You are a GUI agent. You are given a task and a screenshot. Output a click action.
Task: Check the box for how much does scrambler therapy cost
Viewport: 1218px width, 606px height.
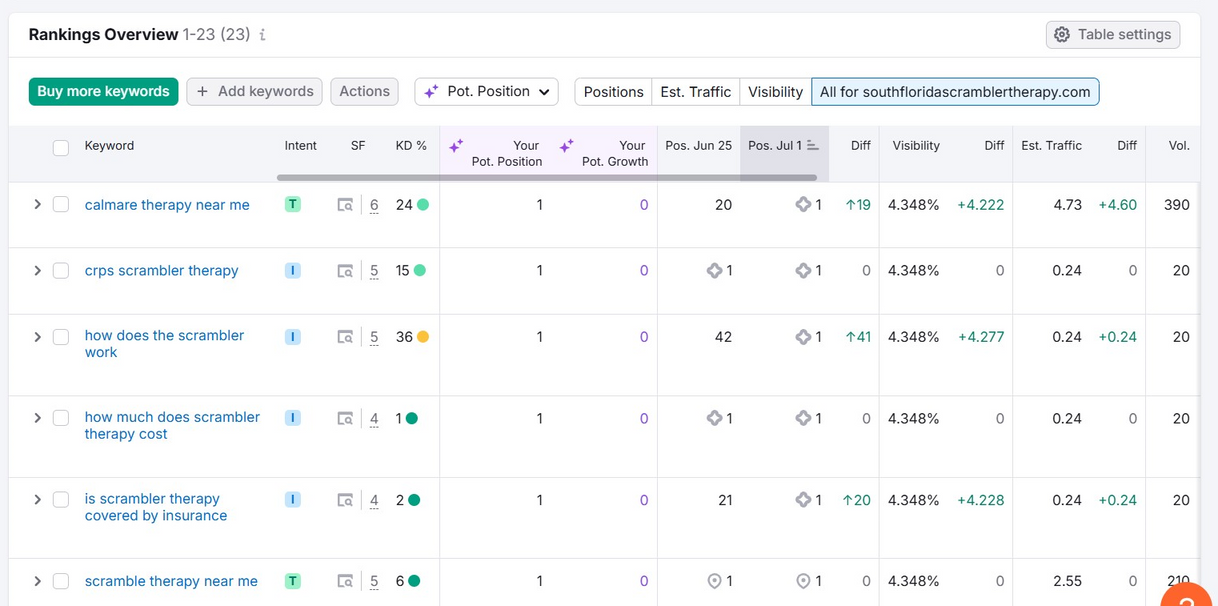click(x=61, y=418)
